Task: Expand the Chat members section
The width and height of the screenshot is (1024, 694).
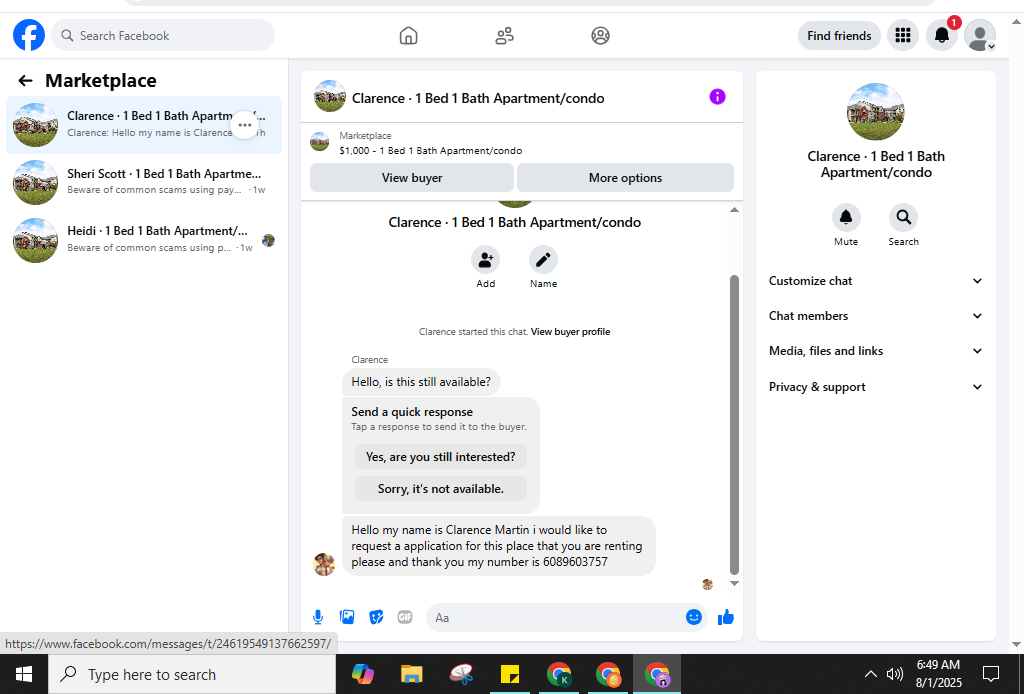Action: point(875,316)
